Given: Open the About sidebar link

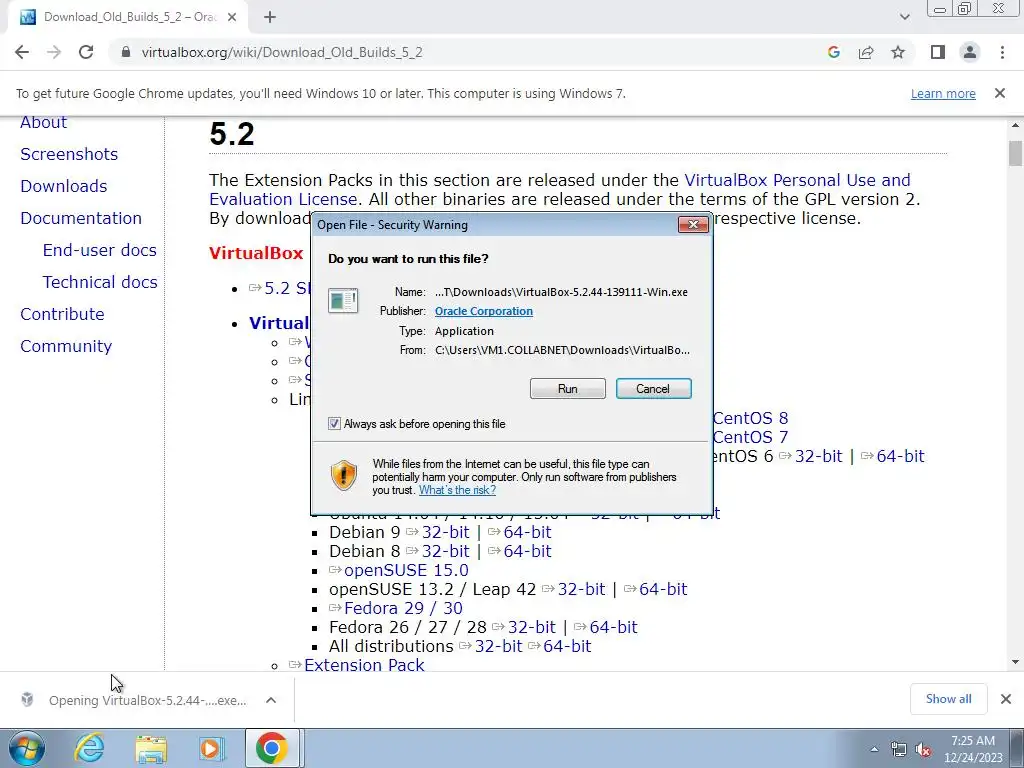Looking at the screenshot, I should click(43, 122).
